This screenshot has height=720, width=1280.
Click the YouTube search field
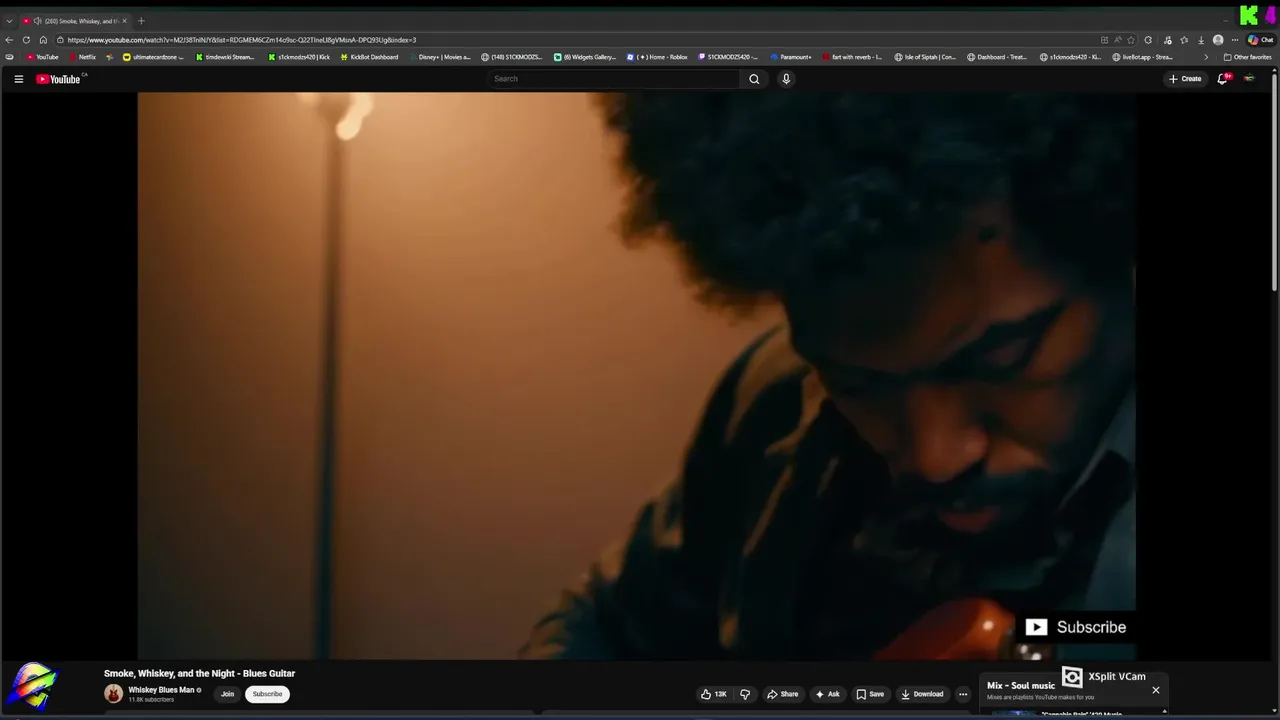click(612, 79)
